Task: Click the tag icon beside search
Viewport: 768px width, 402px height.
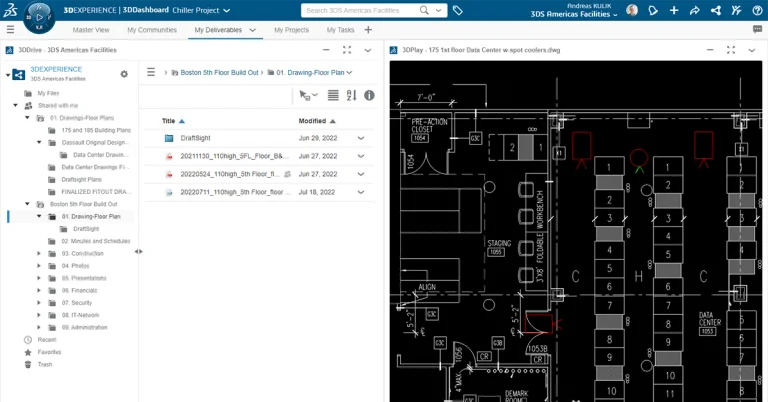Action: tap(457, 10)
